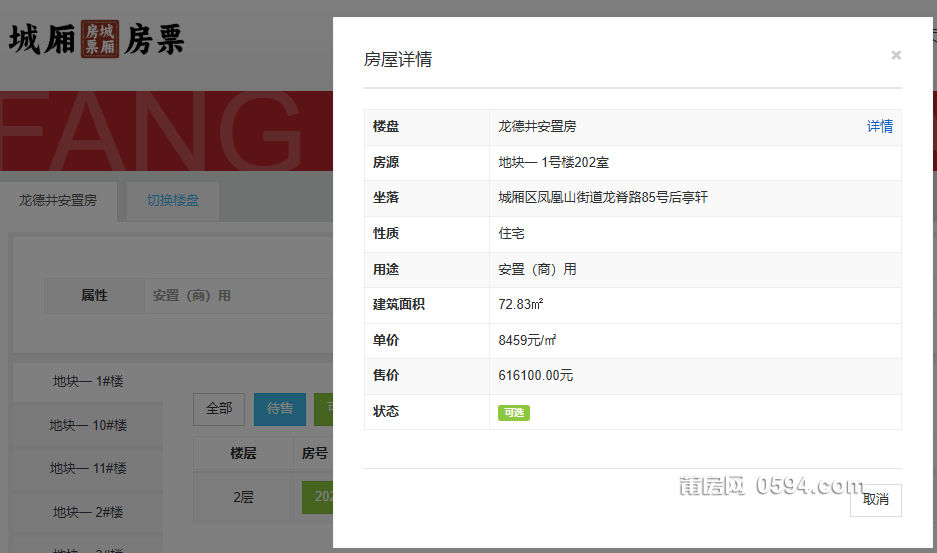Click the green room 202 cell
Viewport: 937px width, 553px height.
318,497
